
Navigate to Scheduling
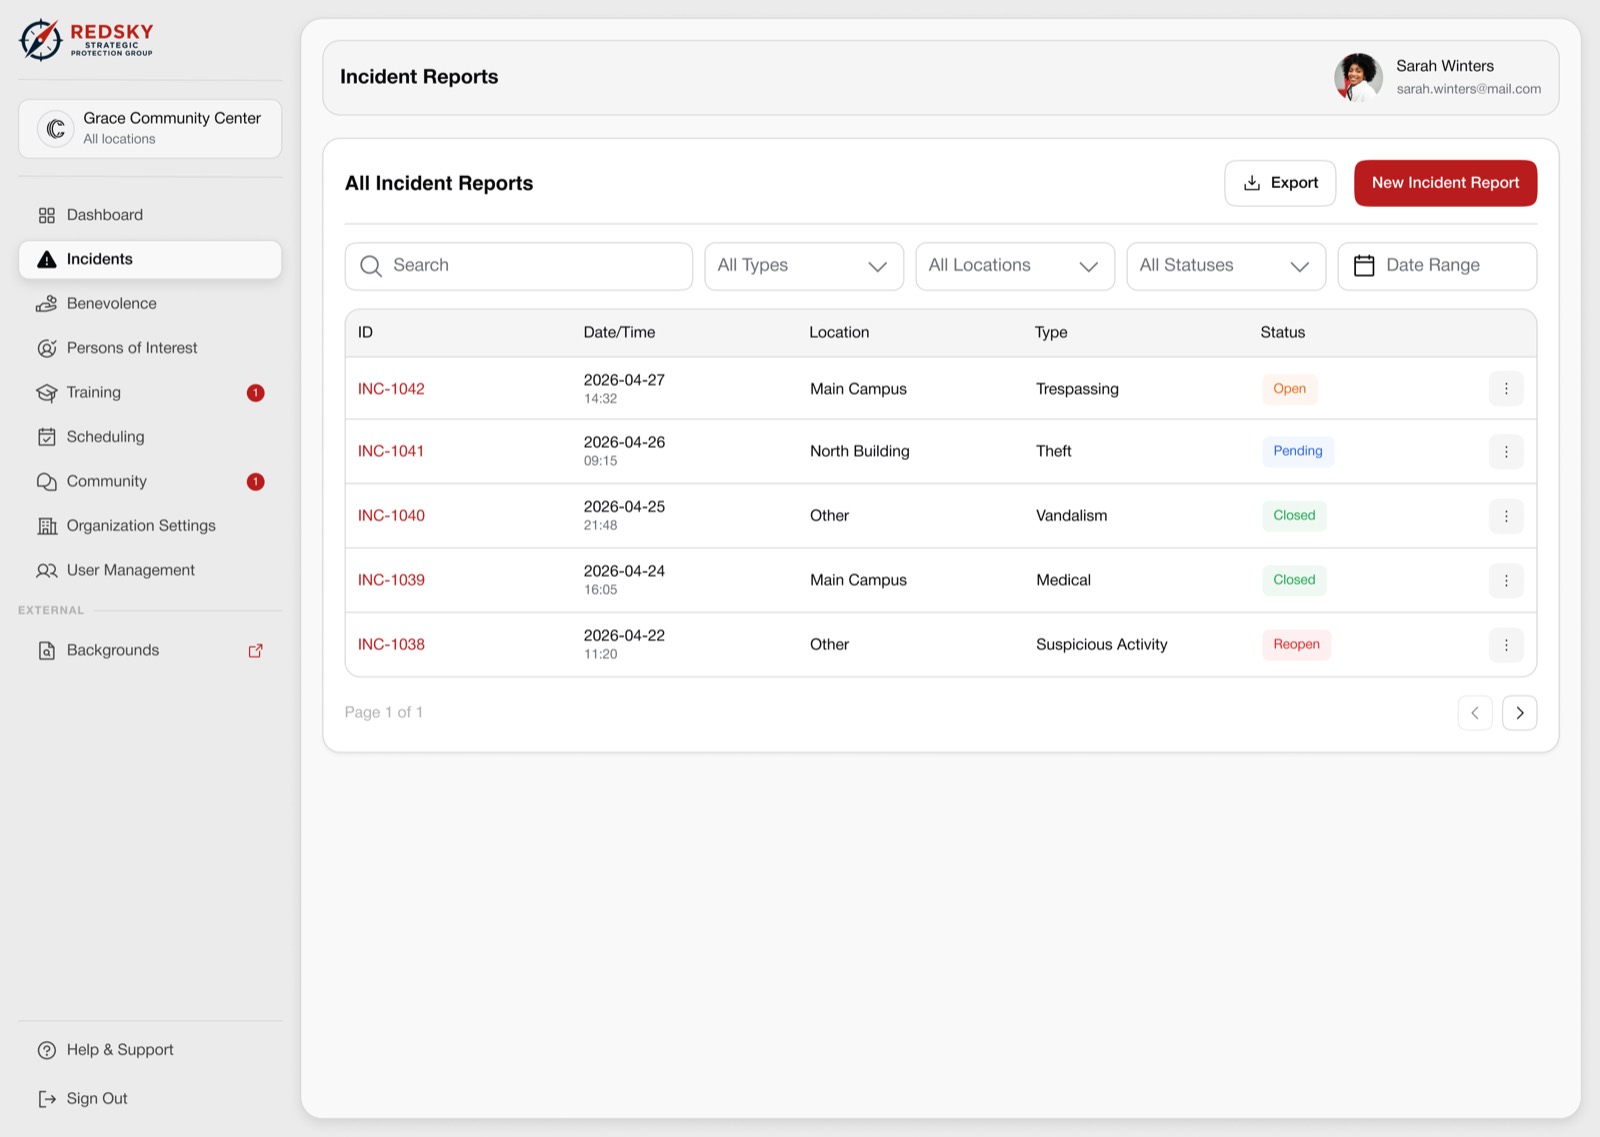(150, 437)
